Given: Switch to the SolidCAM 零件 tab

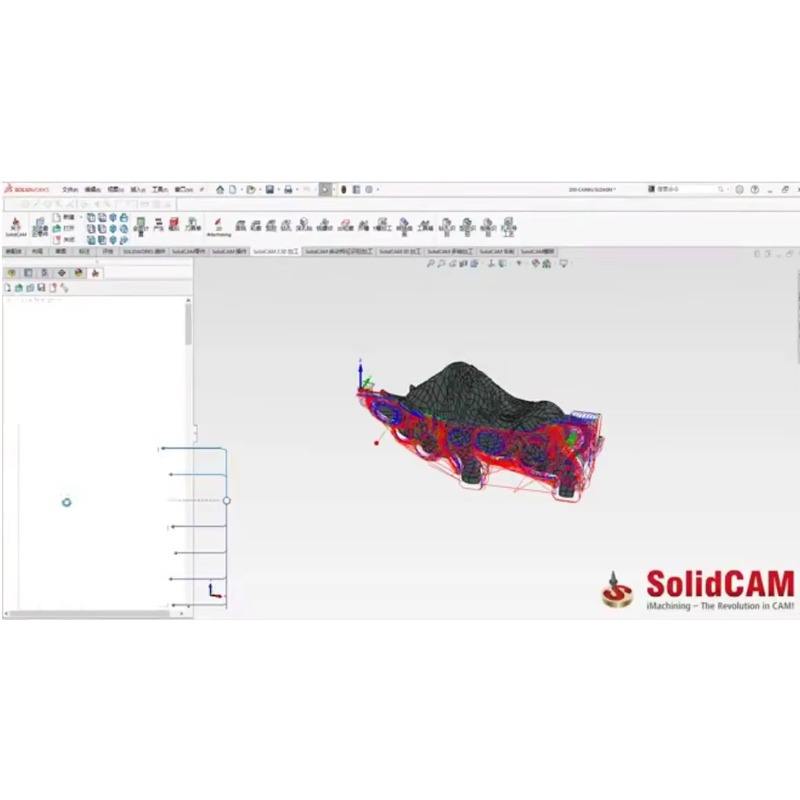Looking at the screenshot, I should 188,252.
